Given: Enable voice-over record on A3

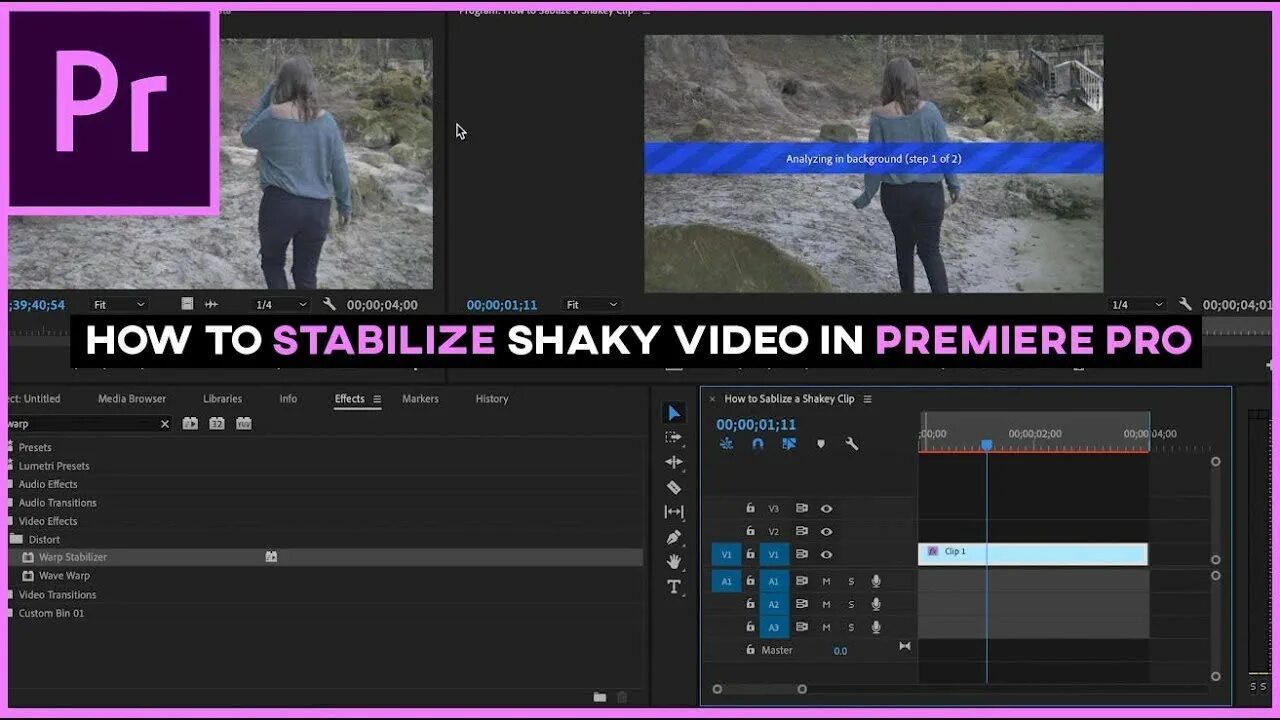Looking at the screenshot, I should click(876, 627).
